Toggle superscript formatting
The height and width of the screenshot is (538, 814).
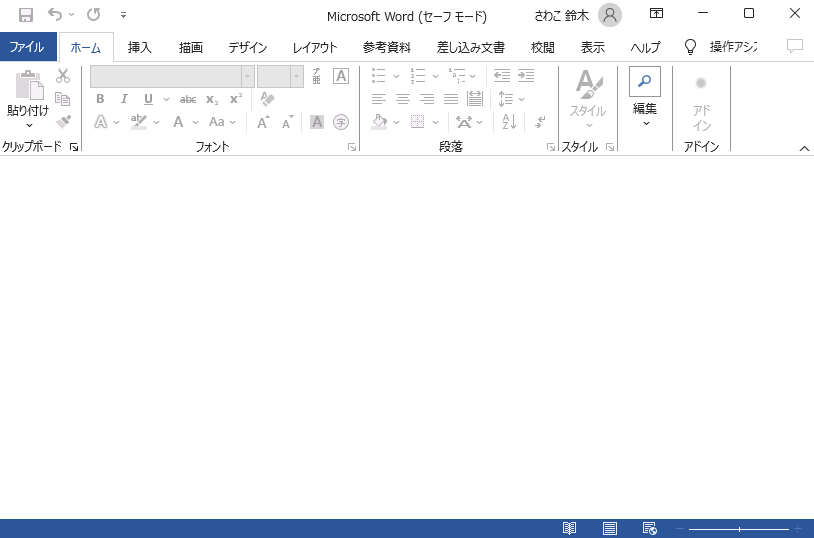coord(236,99)
